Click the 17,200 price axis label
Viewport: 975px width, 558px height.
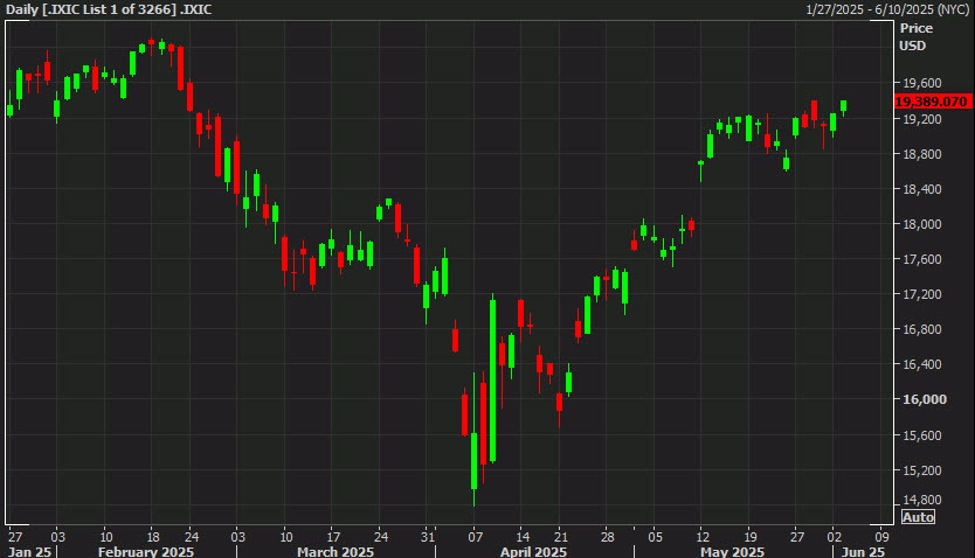click(x=921, y=294)
